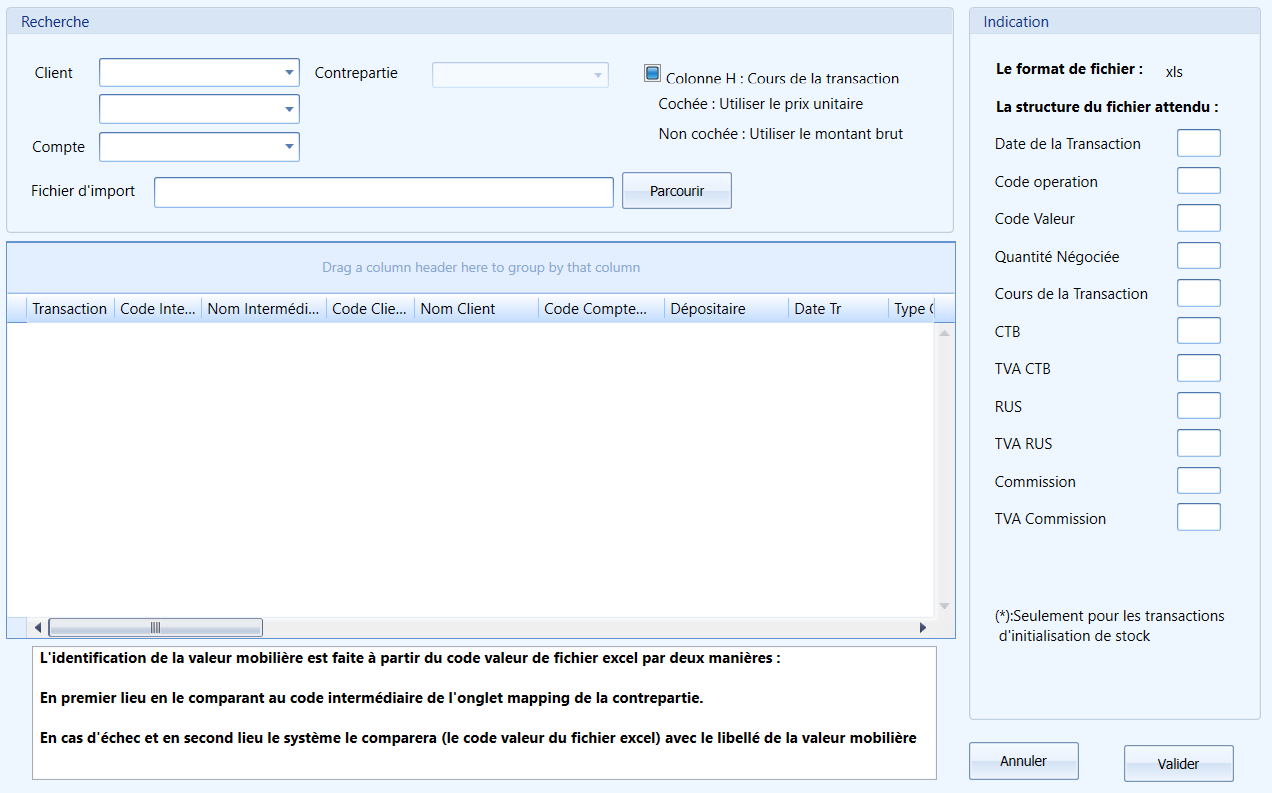
Task: Click the Date de la Transaction box
Action: point(1199,143)
